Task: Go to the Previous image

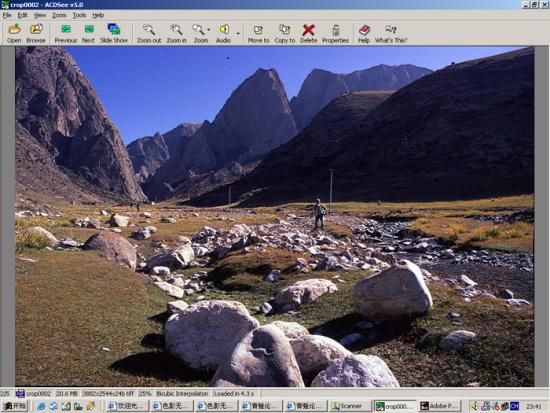Action: click(x=66, y=34)
